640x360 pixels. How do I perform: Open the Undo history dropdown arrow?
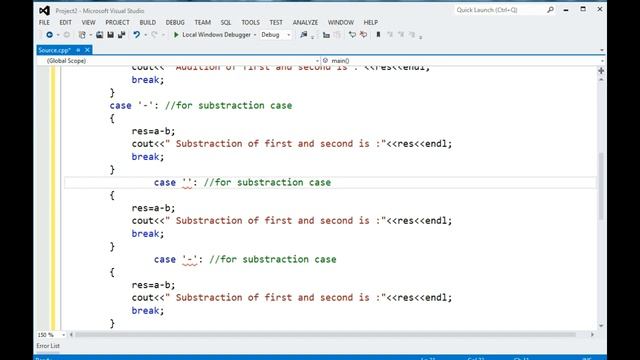click(x=145, y=35)
